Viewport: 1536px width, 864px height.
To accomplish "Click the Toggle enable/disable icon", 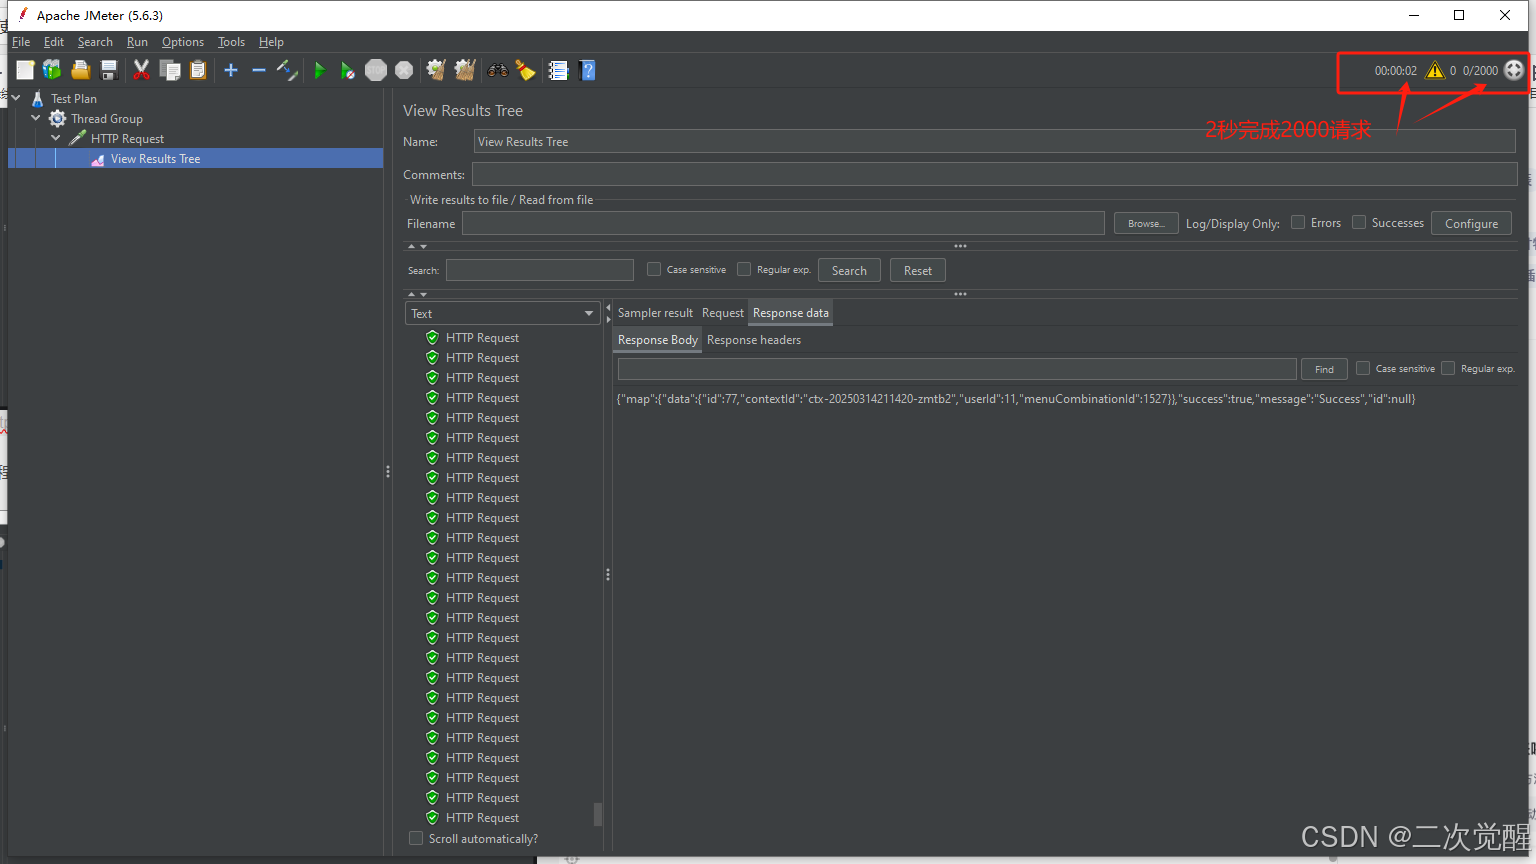I will click(287, 70).
